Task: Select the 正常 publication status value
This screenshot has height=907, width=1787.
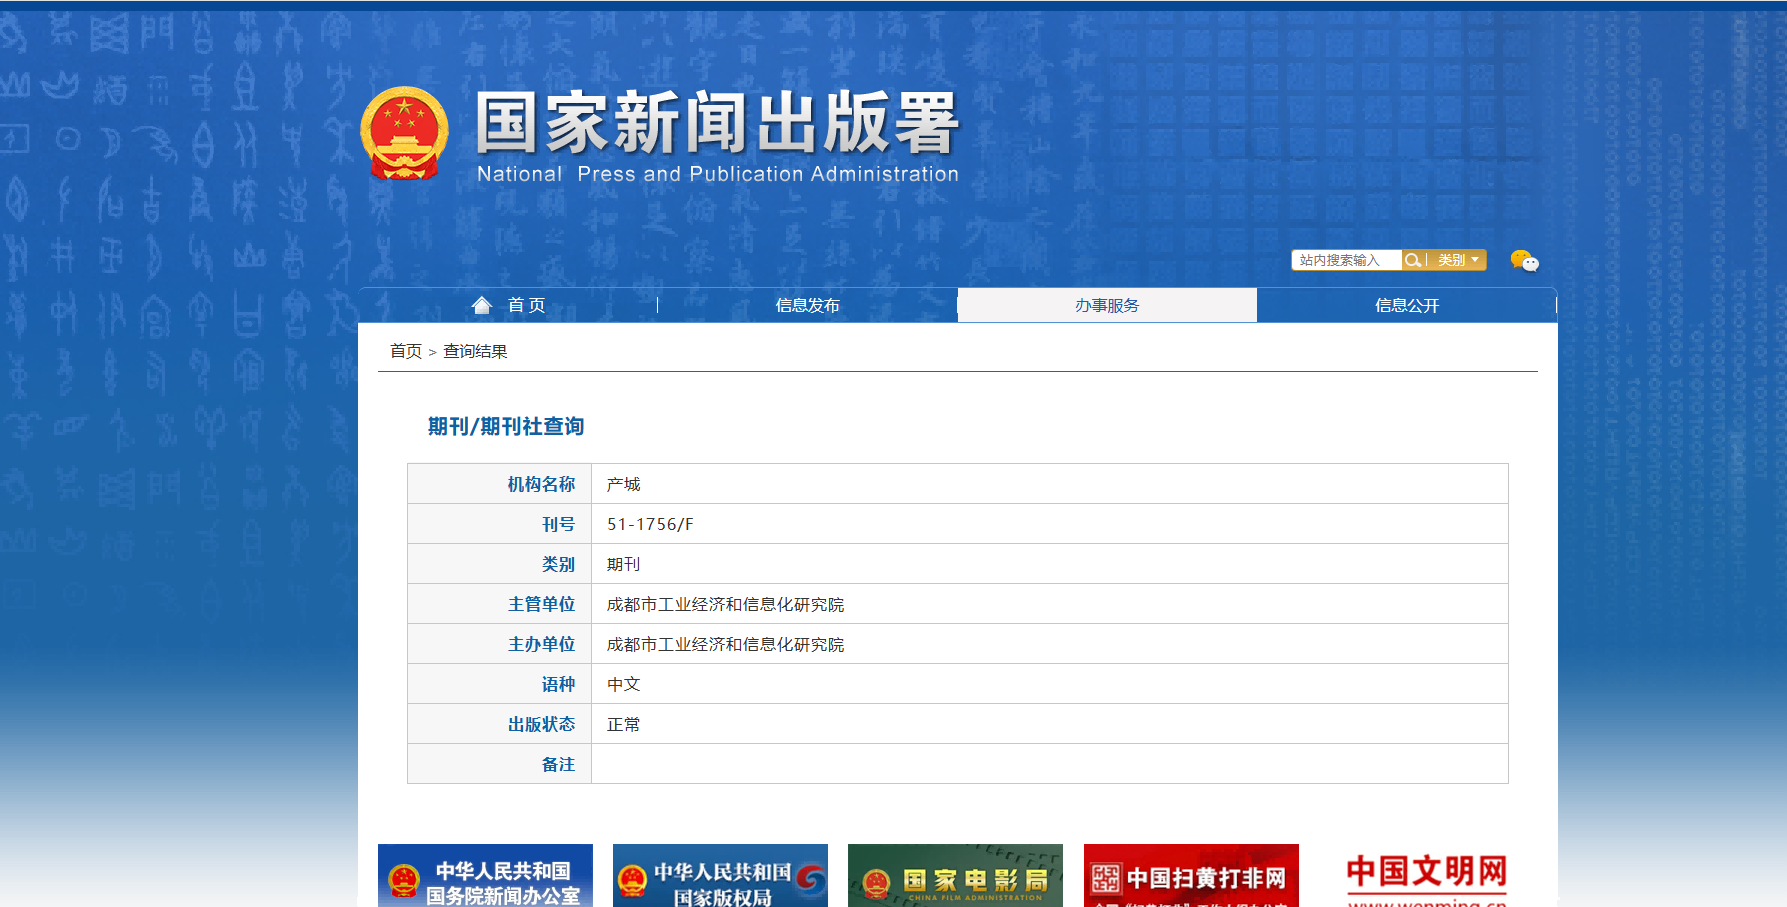Action: [x=623, y=724]
